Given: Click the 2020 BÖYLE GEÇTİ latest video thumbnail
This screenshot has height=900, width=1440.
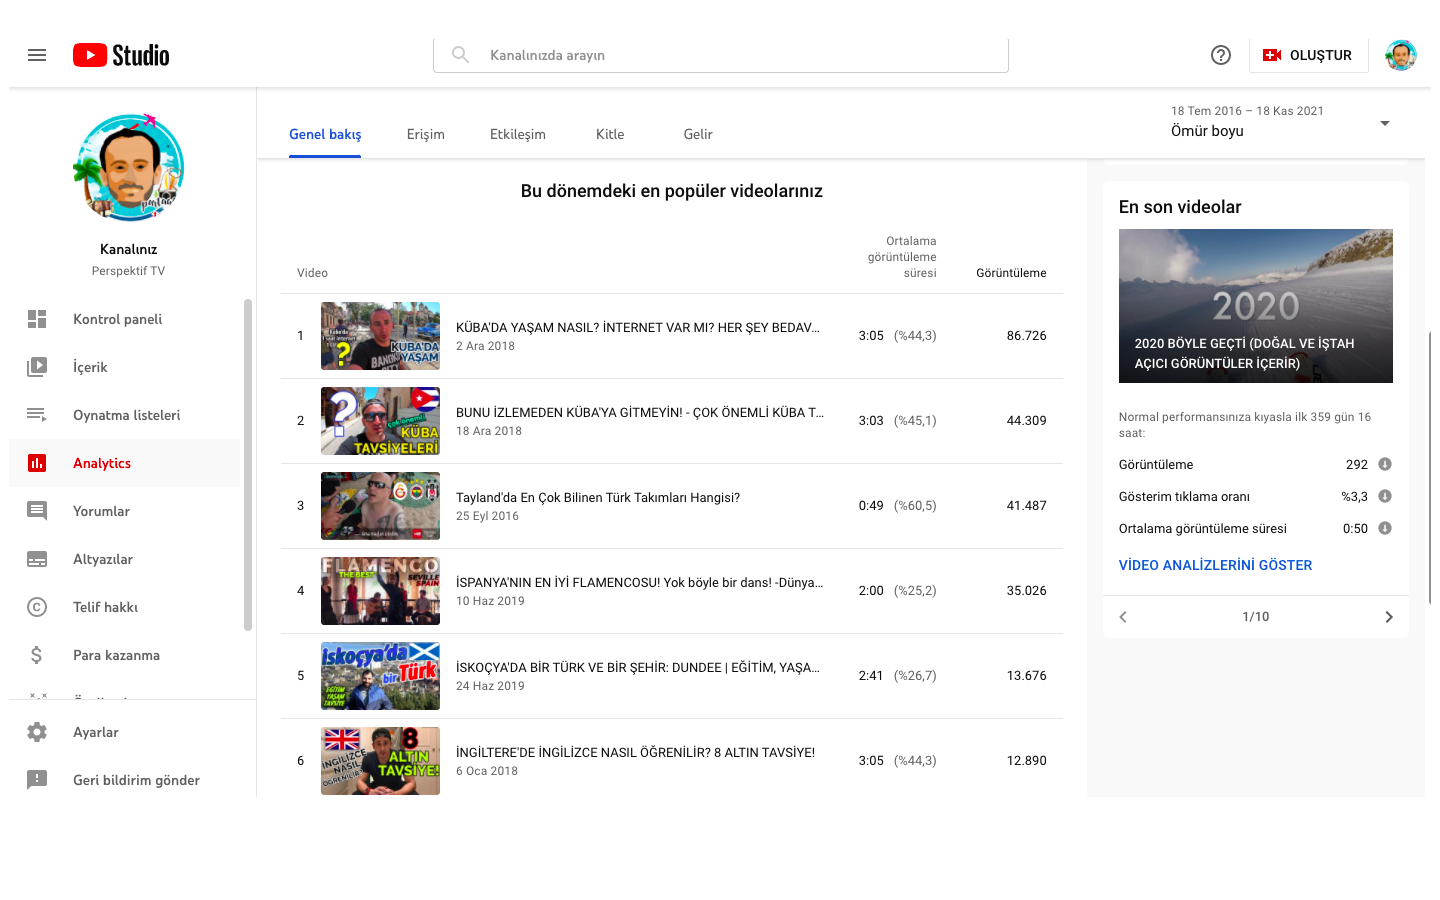Looking at the screenshot, I should (1256, 306).
